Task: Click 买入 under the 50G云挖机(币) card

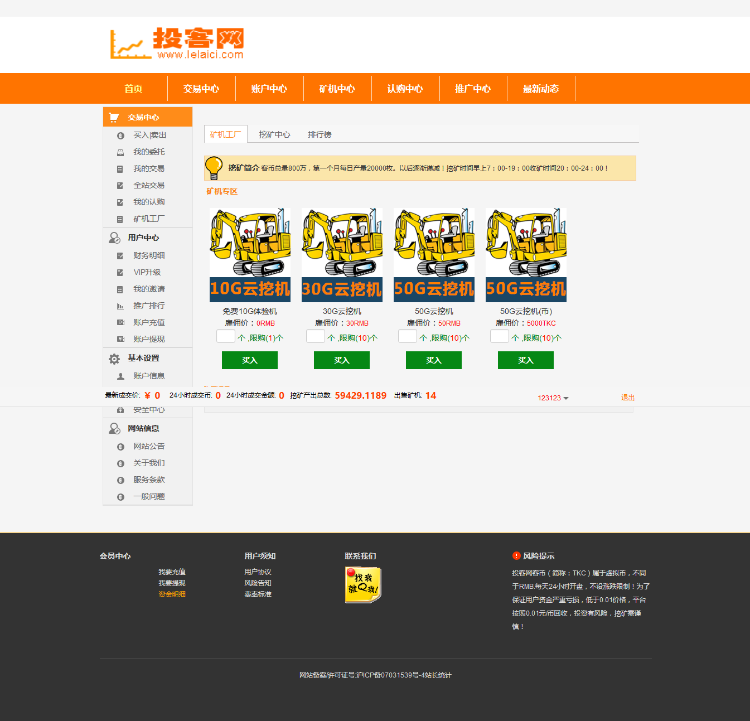Action: pos(526,360)
